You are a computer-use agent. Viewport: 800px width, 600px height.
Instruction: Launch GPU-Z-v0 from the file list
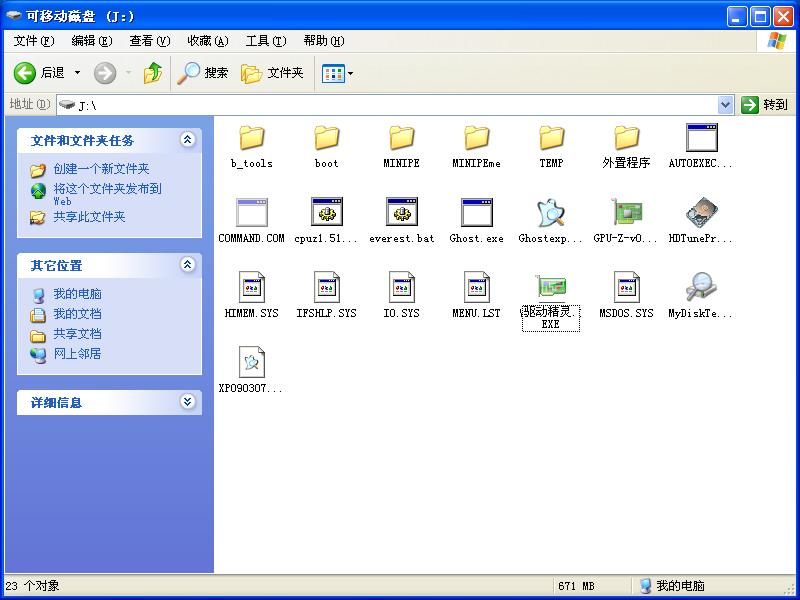(x=625, y=213)
